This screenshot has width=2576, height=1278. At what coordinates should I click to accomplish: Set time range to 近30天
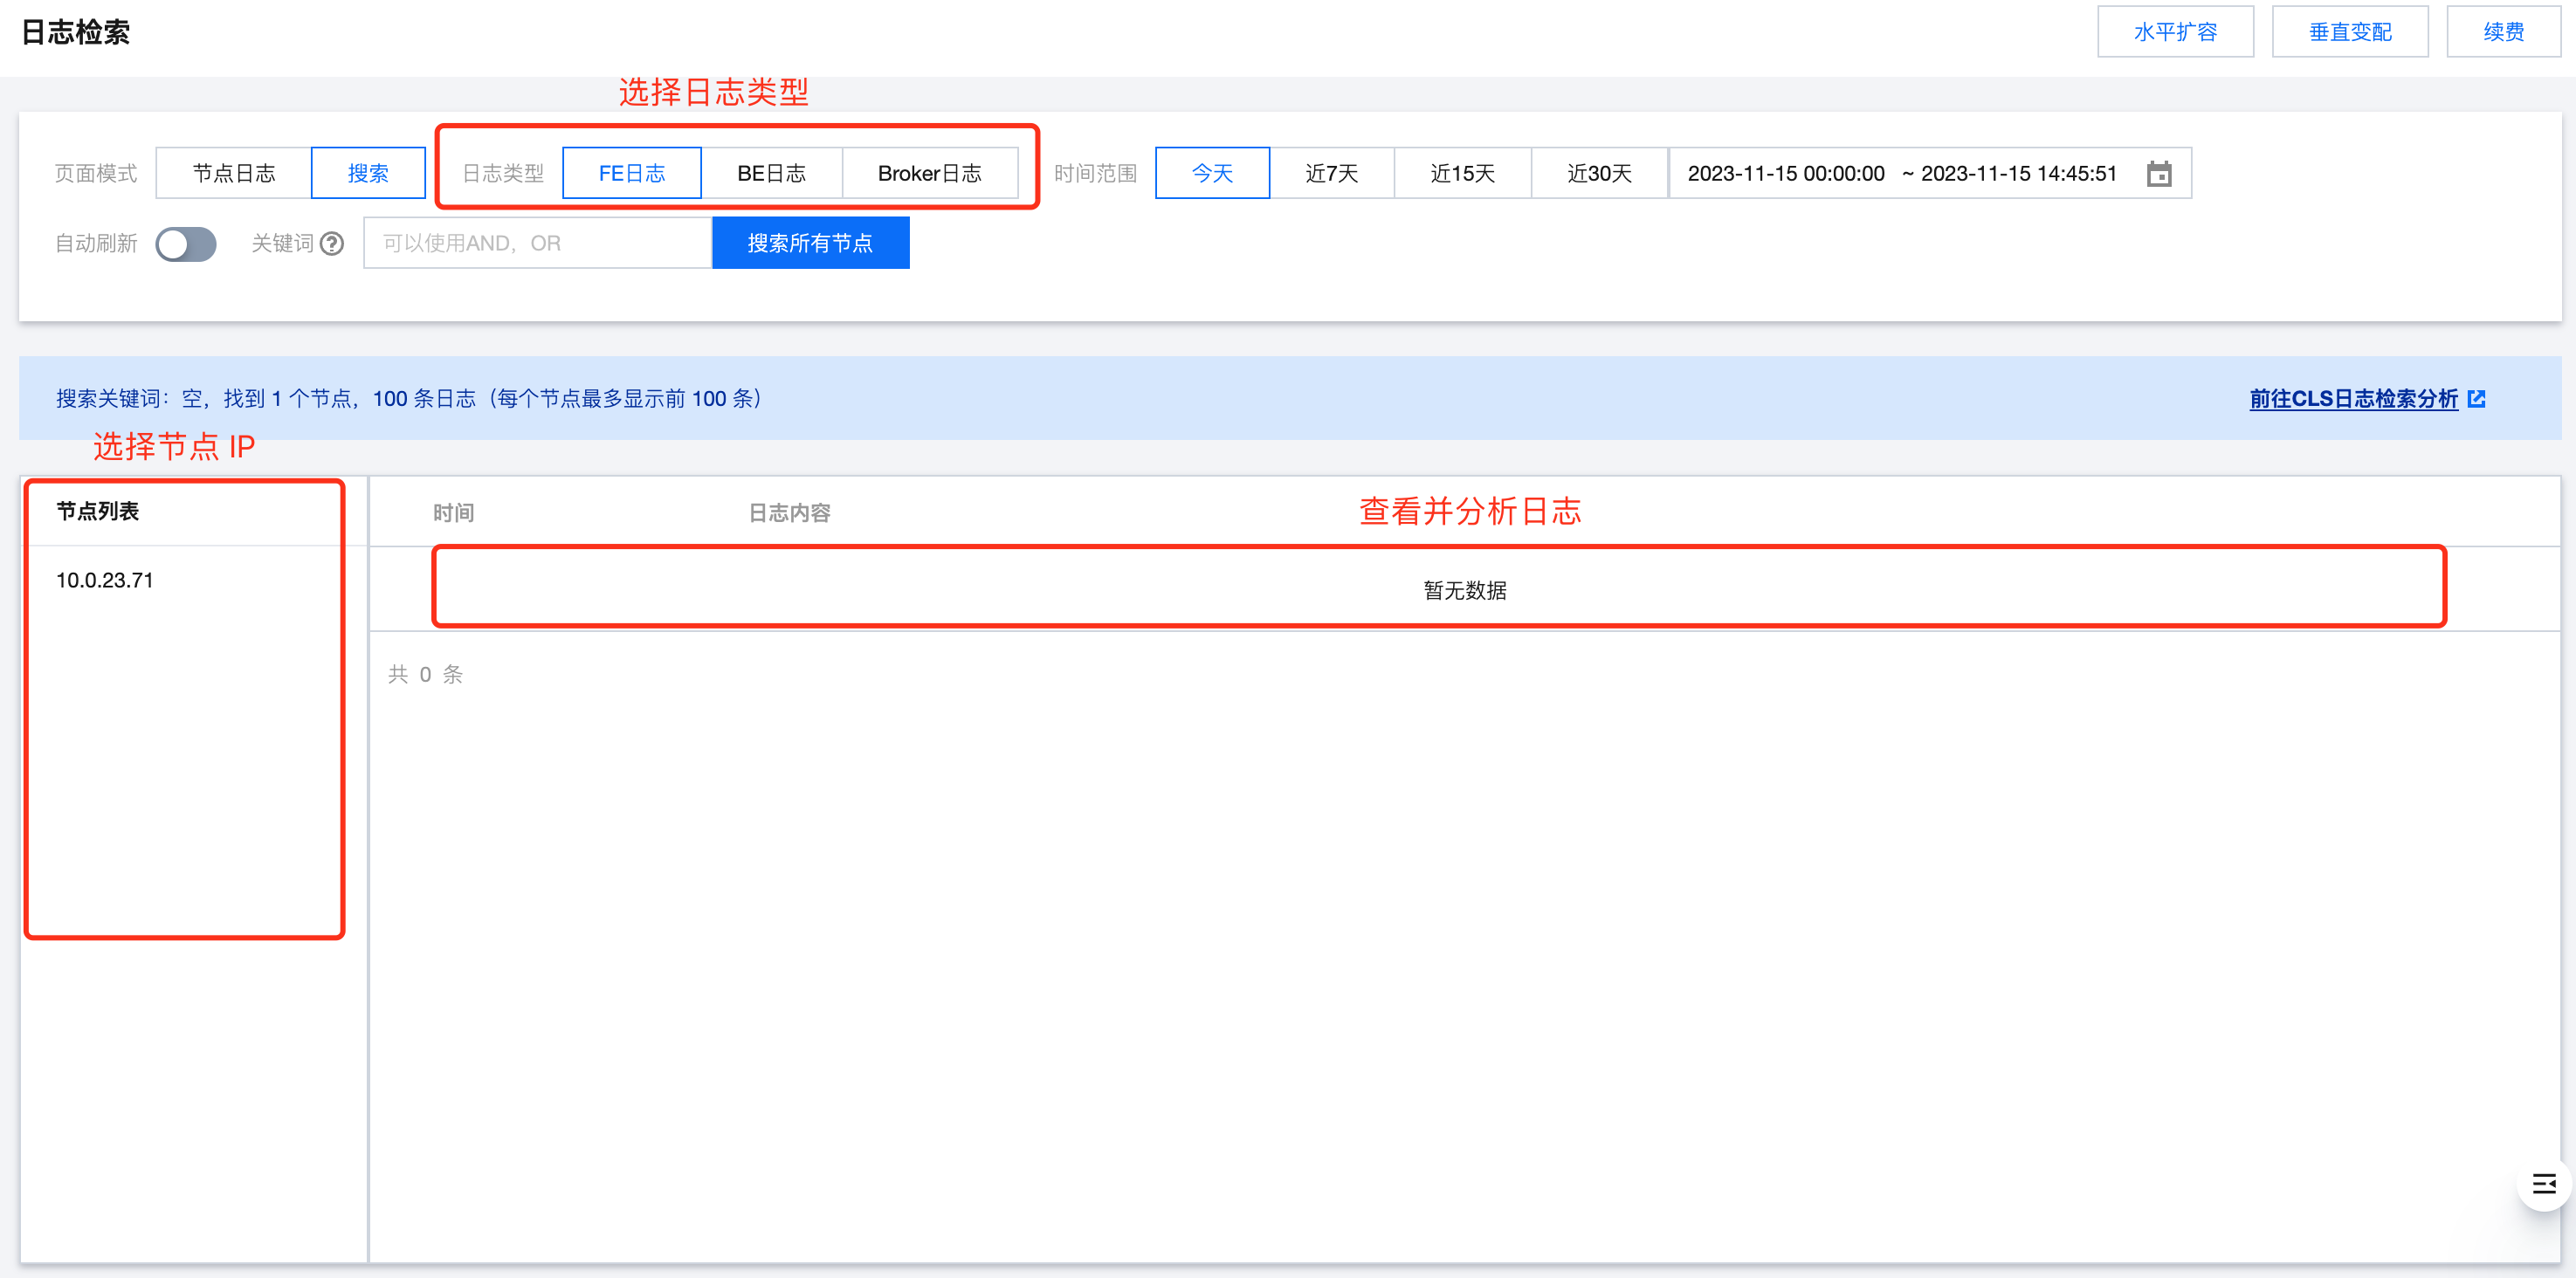point(1598,174)
